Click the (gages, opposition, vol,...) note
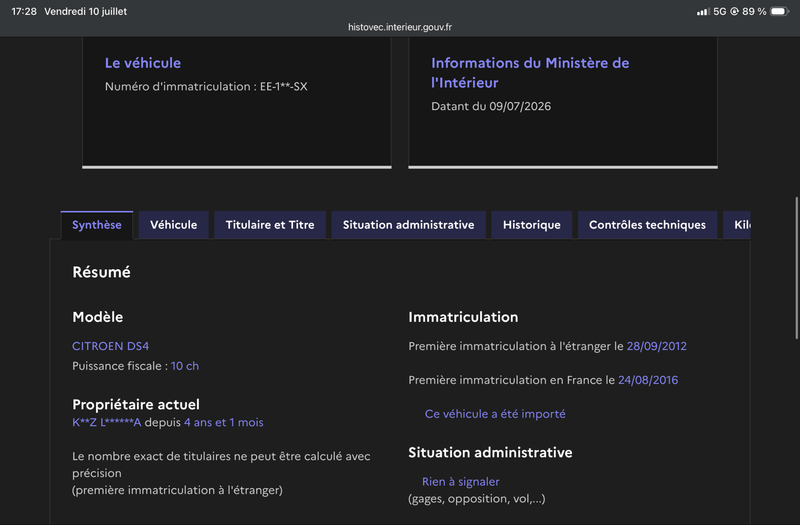The height and width of the screenshot is (525, 800). click(x=477, y=498)
